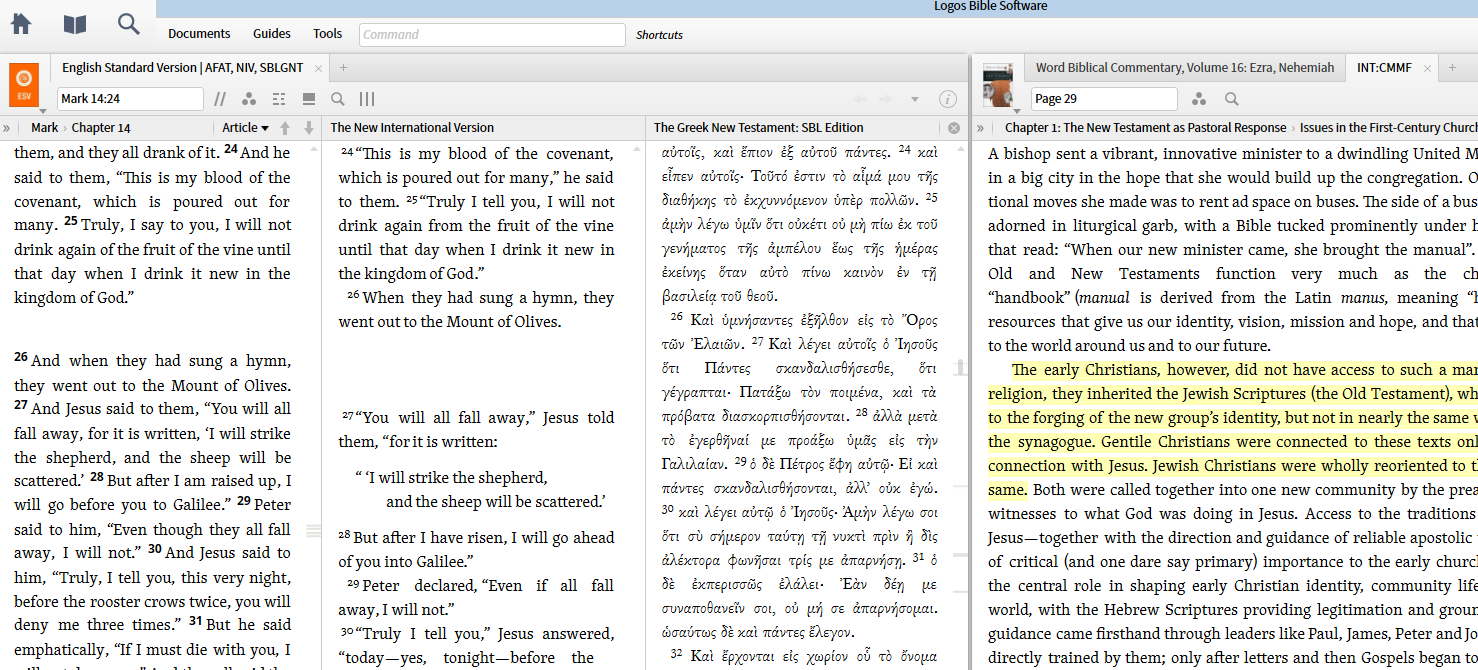Click the Mark 14:24 reference box
This screenshot has height=670, width=1478.
point(130,99)
